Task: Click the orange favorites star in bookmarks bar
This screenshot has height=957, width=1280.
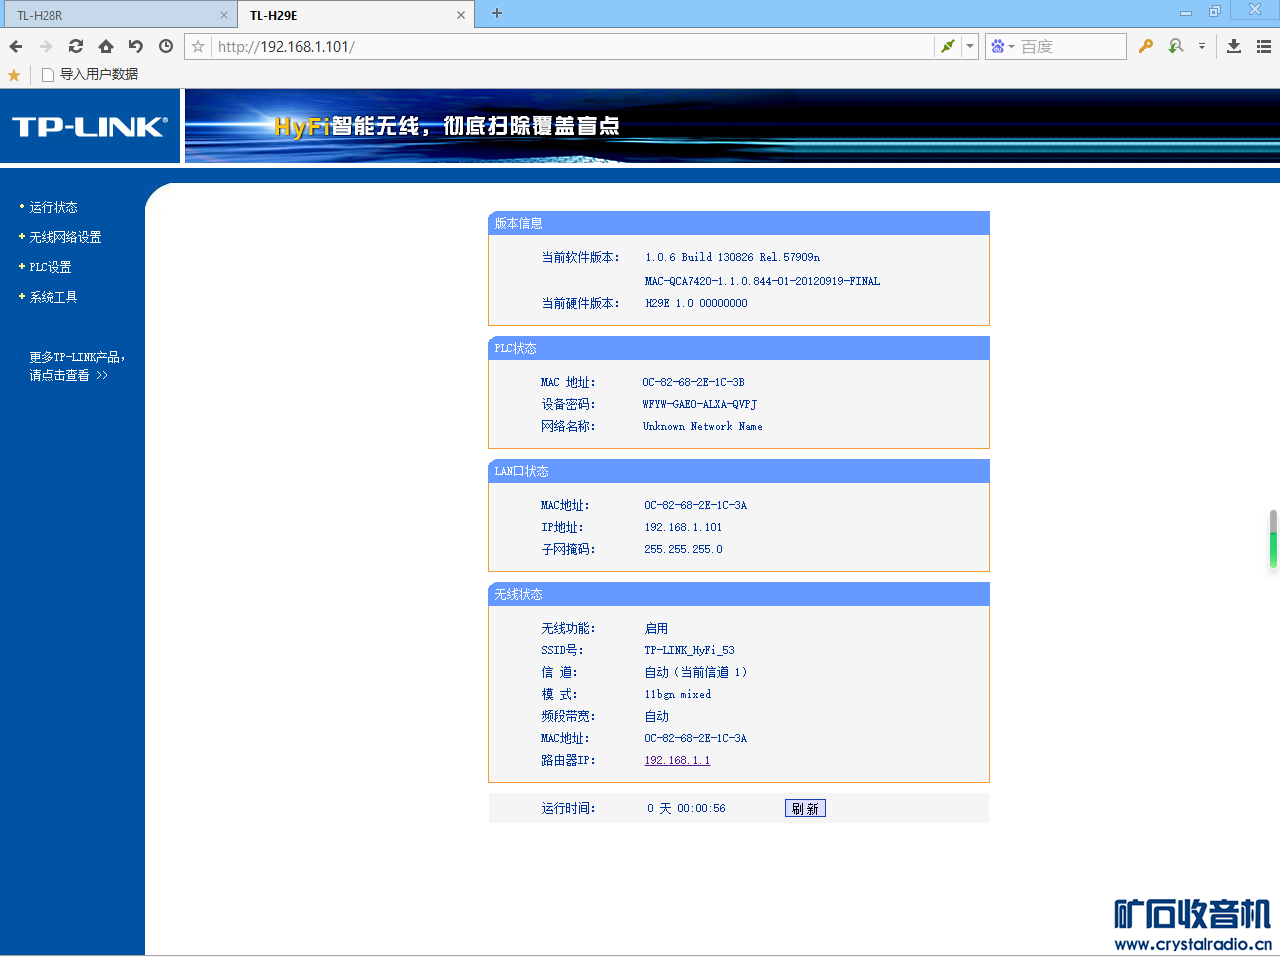Action: coord(14,75)
